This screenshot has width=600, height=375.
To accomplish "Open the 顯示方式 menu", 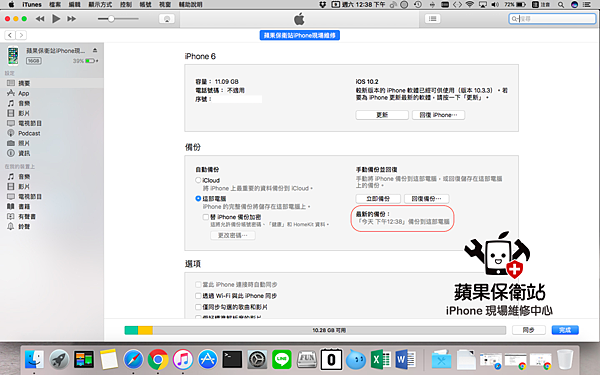I will pyautogui.click(x=100, y=5).
